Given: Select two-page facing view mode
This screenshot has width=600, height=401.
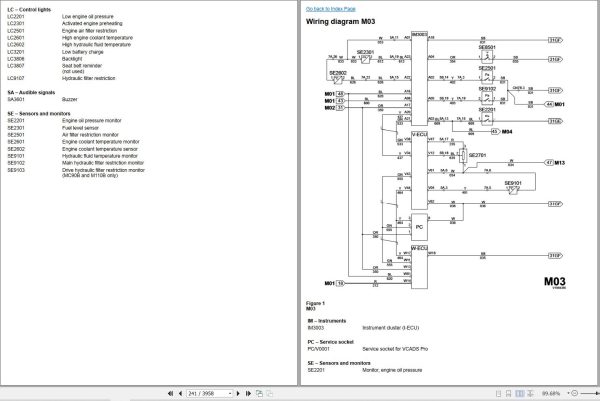Looking at the screenshot, I should click(520, 393).
